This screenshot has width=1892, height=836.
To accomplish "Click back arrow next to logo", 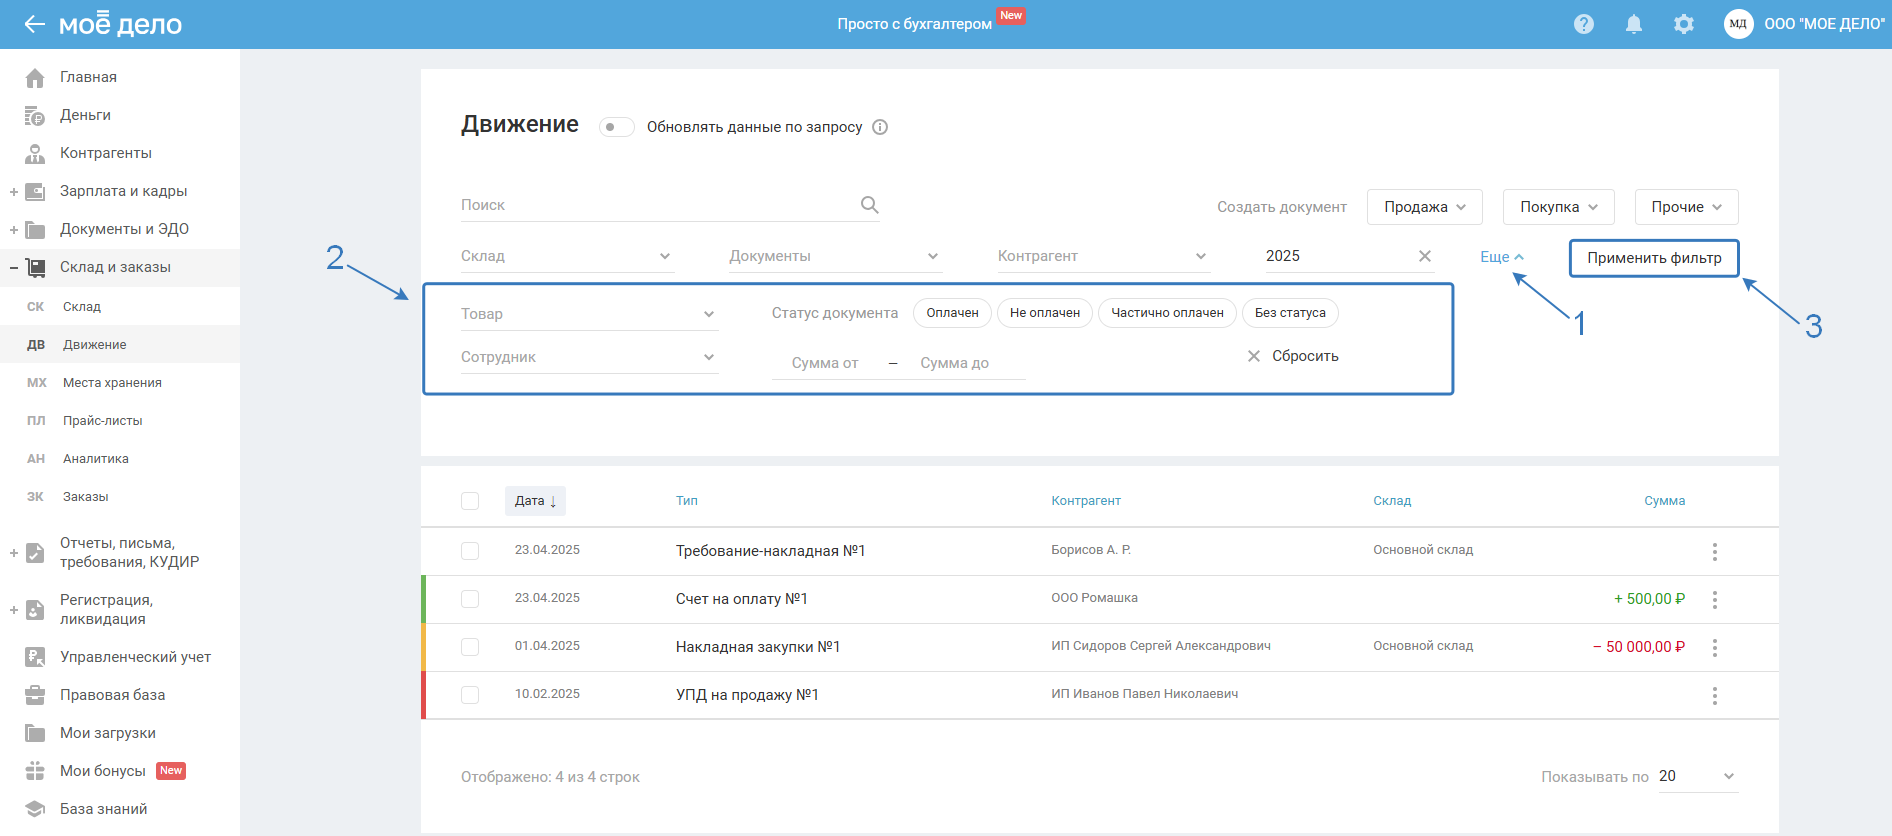I will click(34, 24).
